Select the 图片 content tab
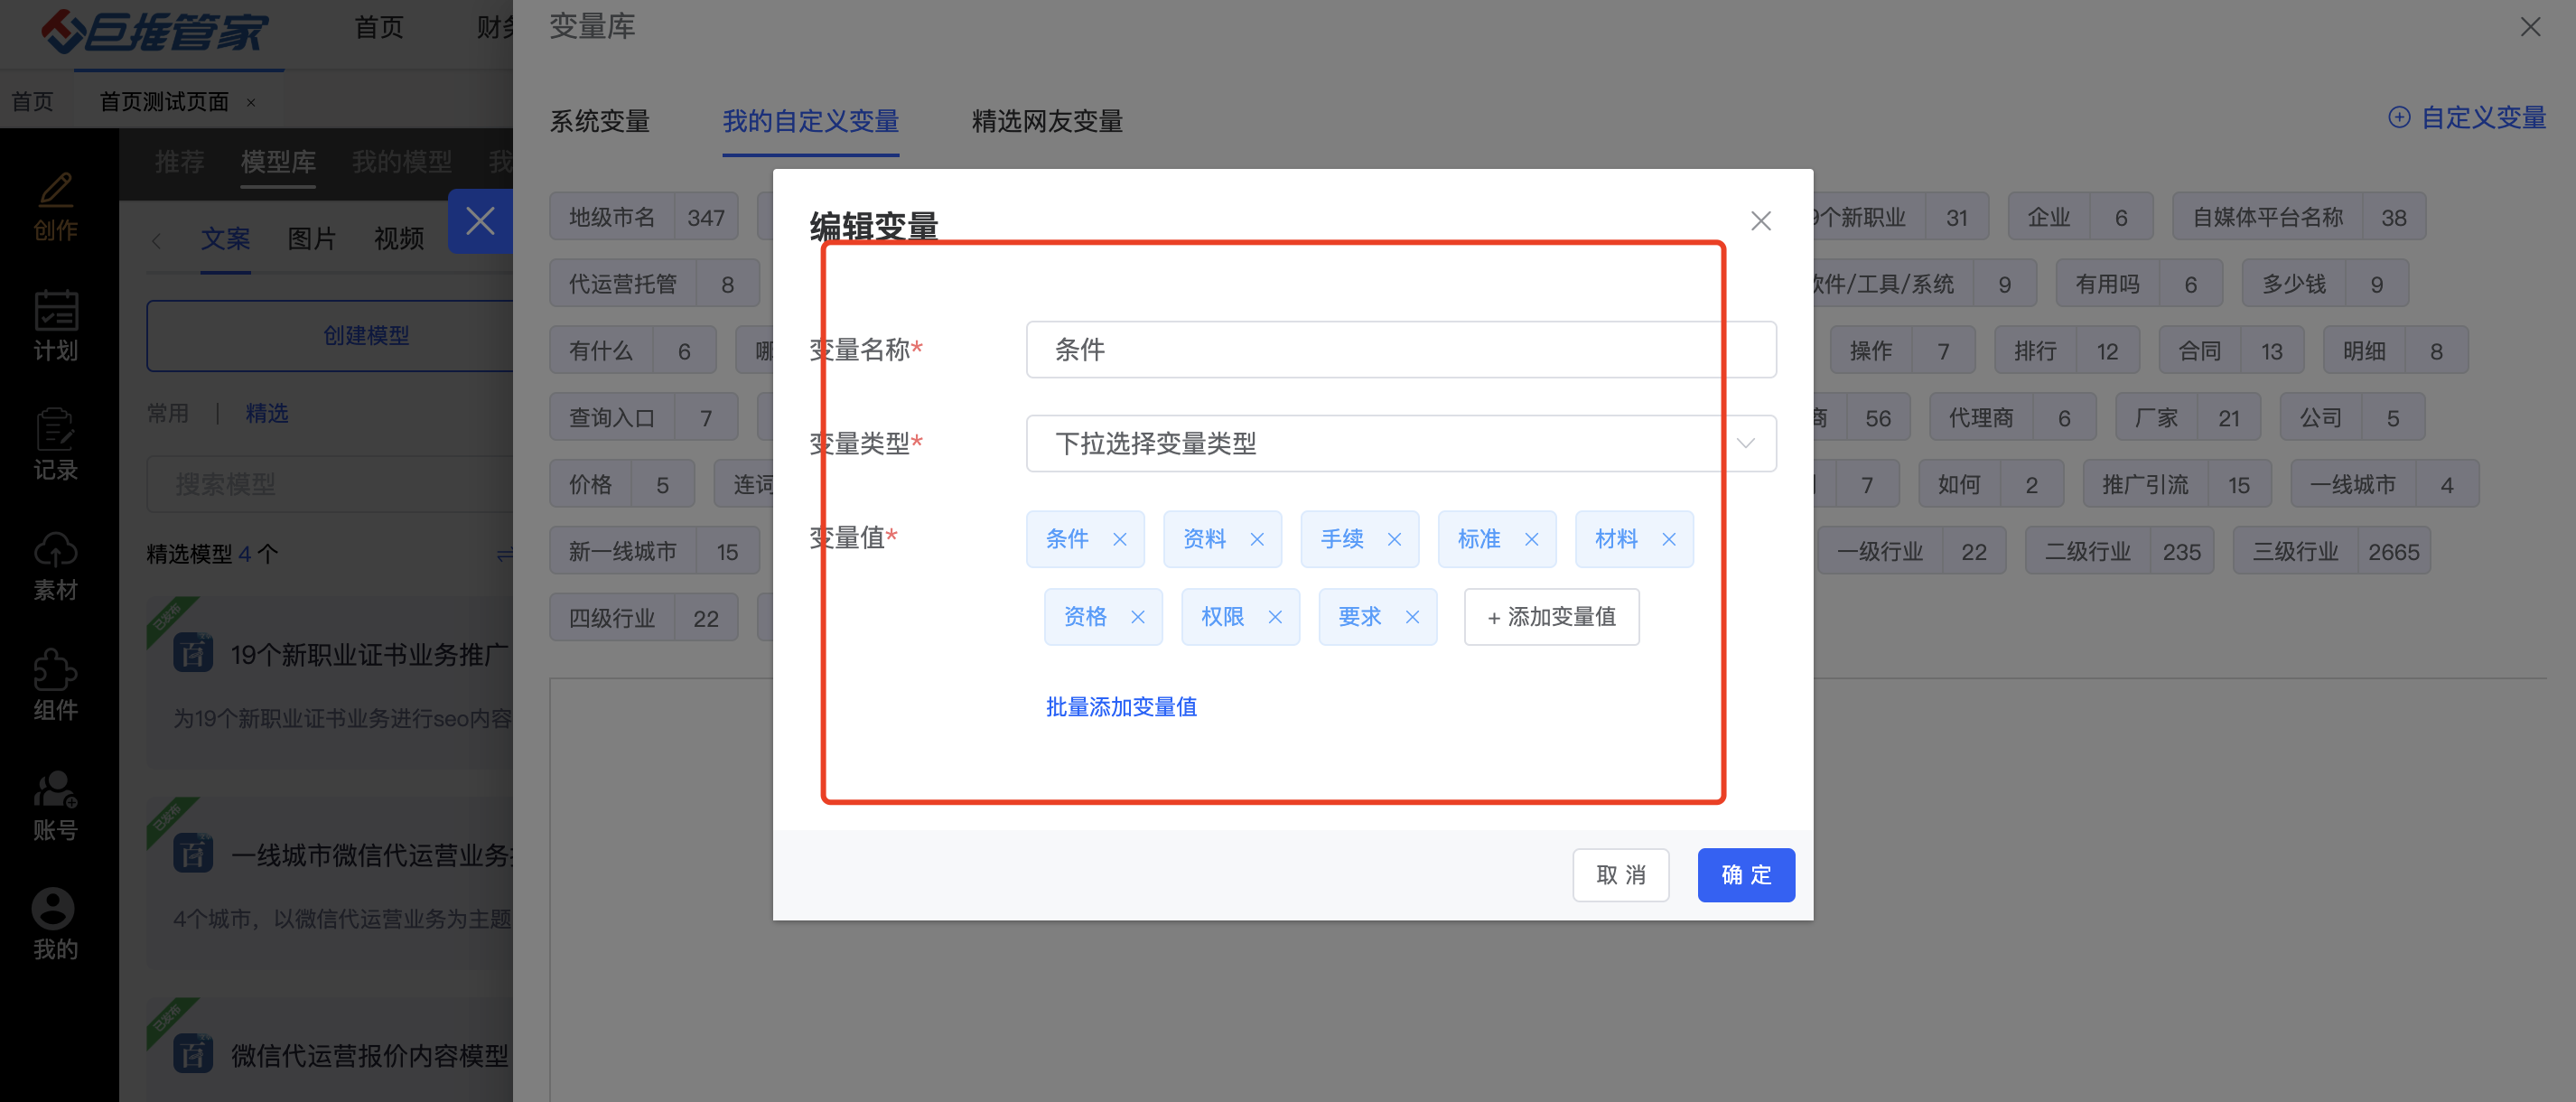Viewport: 2576px width, 1102px height. [312, 239]
